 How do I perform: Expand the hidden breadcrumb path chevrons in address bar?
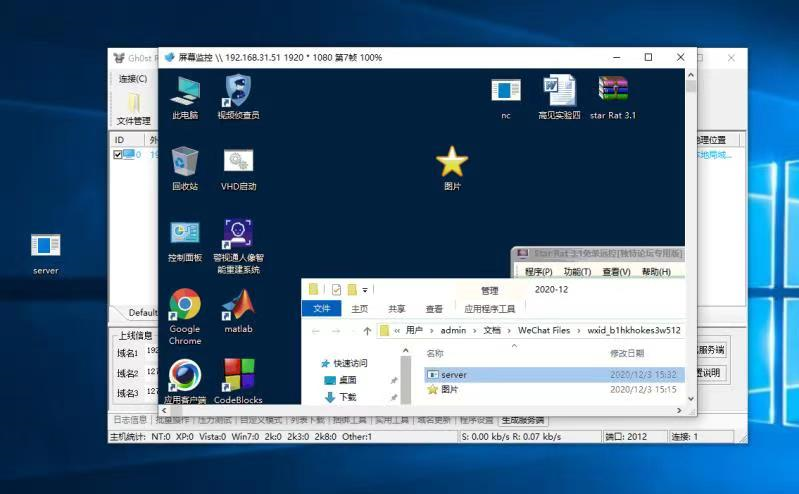click(397, 331)
